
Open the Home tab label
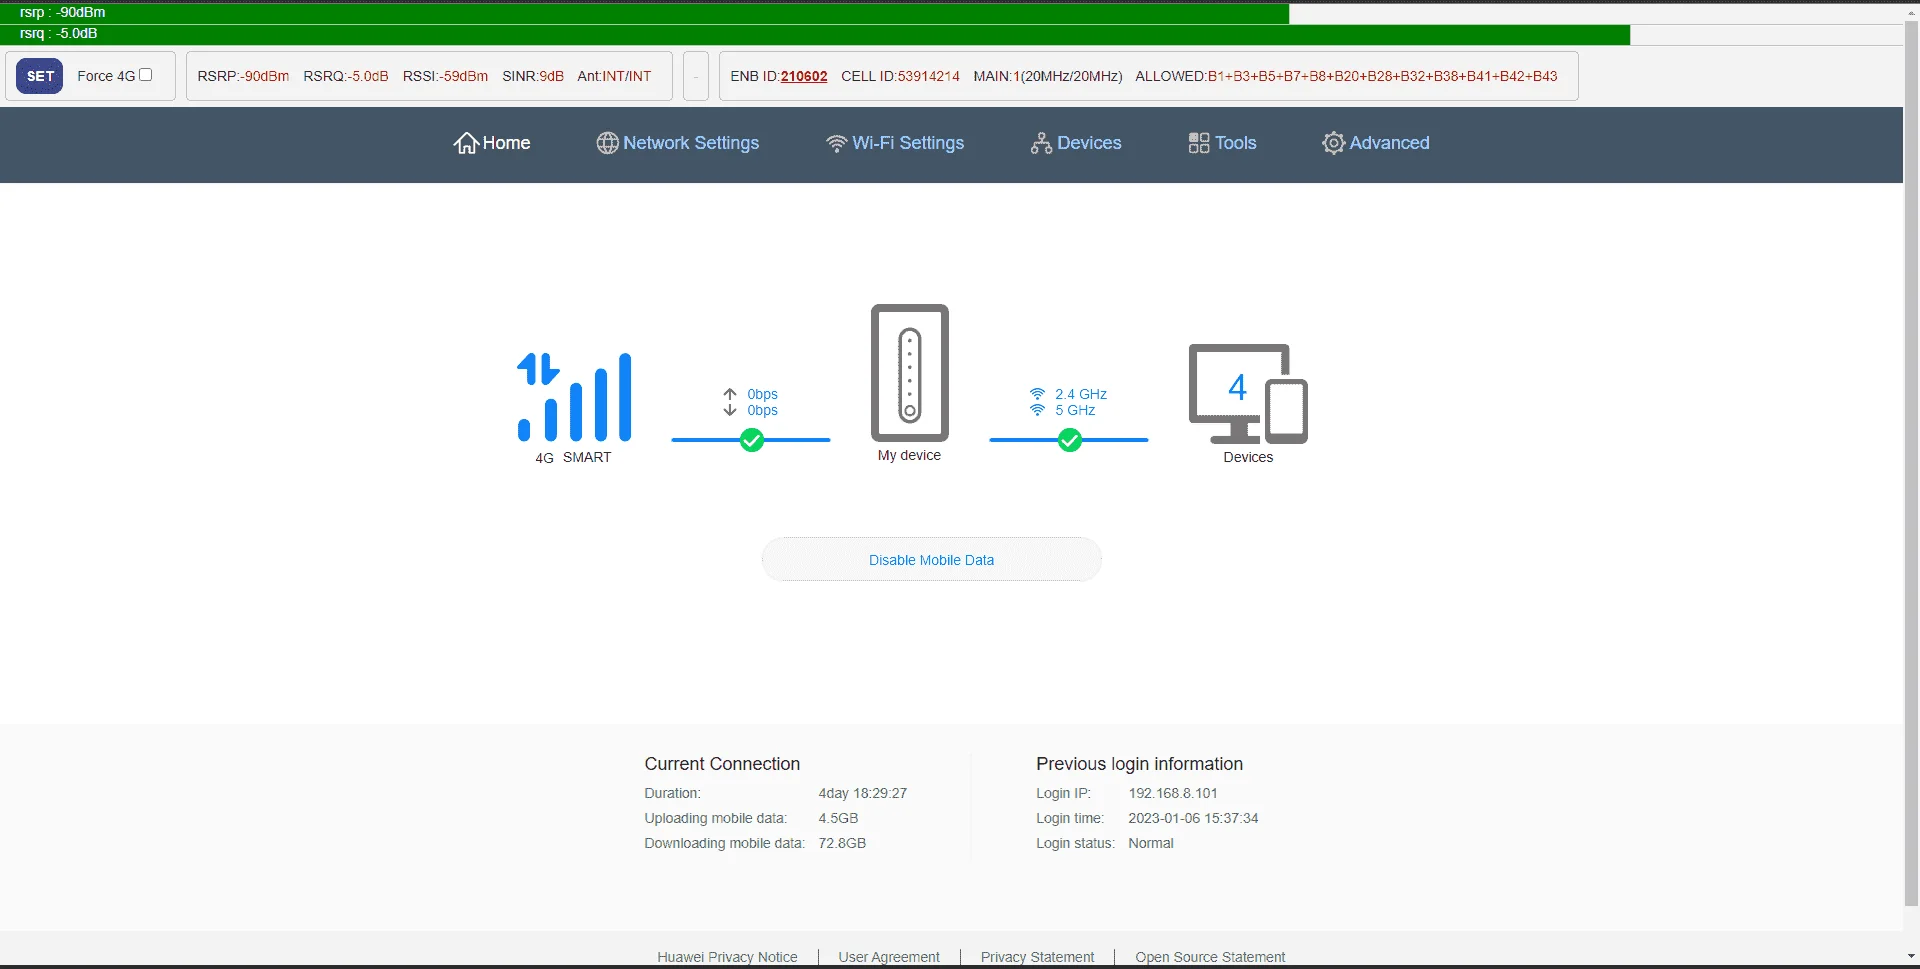point(506,143)
